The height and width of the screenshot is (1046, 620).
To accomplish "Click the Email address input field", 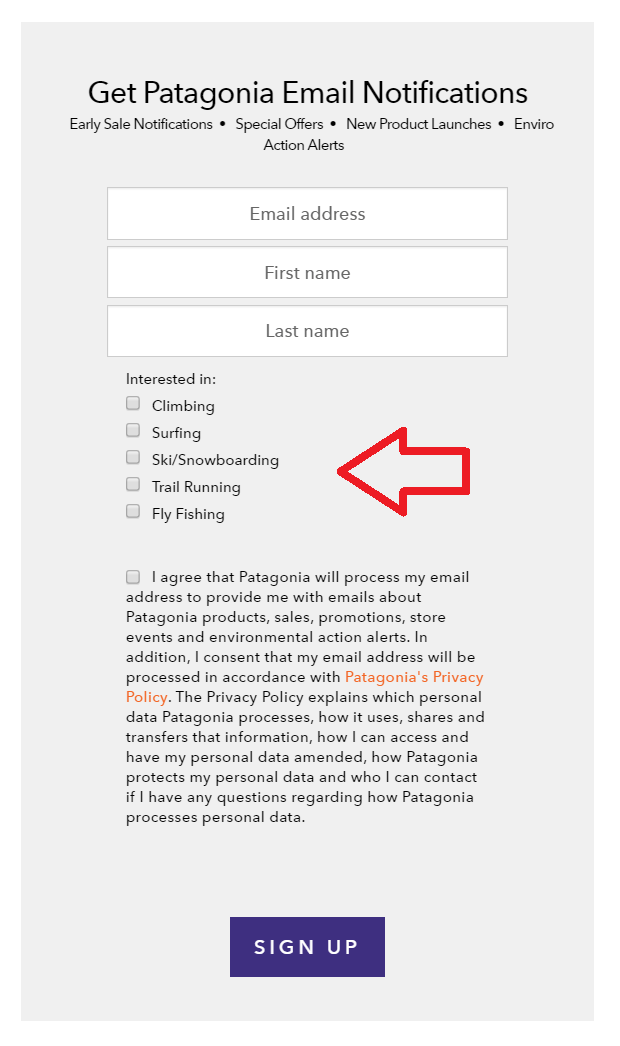I will (x=307, y=213).
